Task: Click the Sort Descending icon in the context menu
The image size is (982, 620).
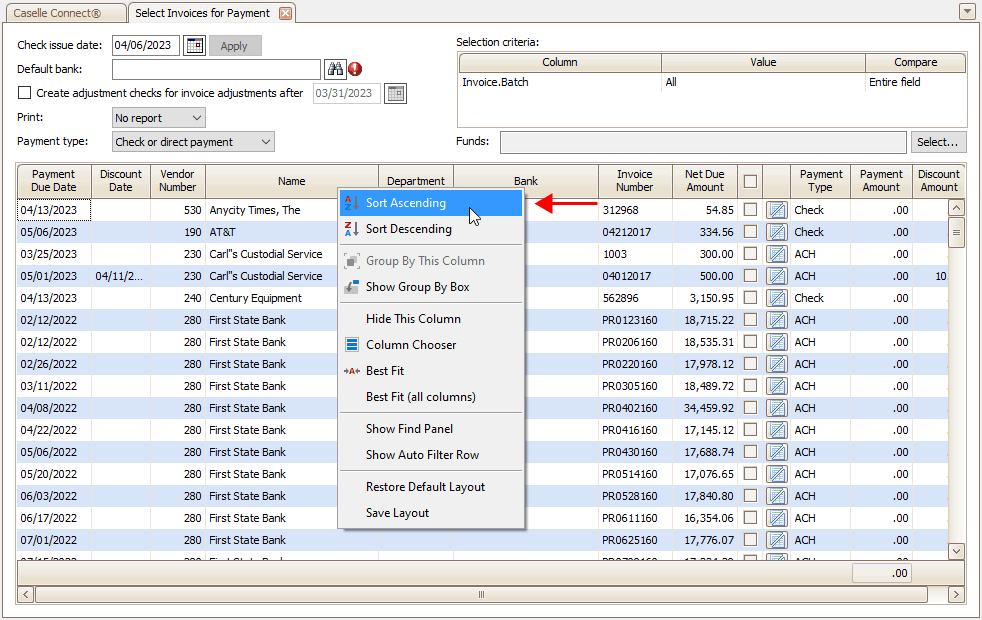Action: [350, 229]
